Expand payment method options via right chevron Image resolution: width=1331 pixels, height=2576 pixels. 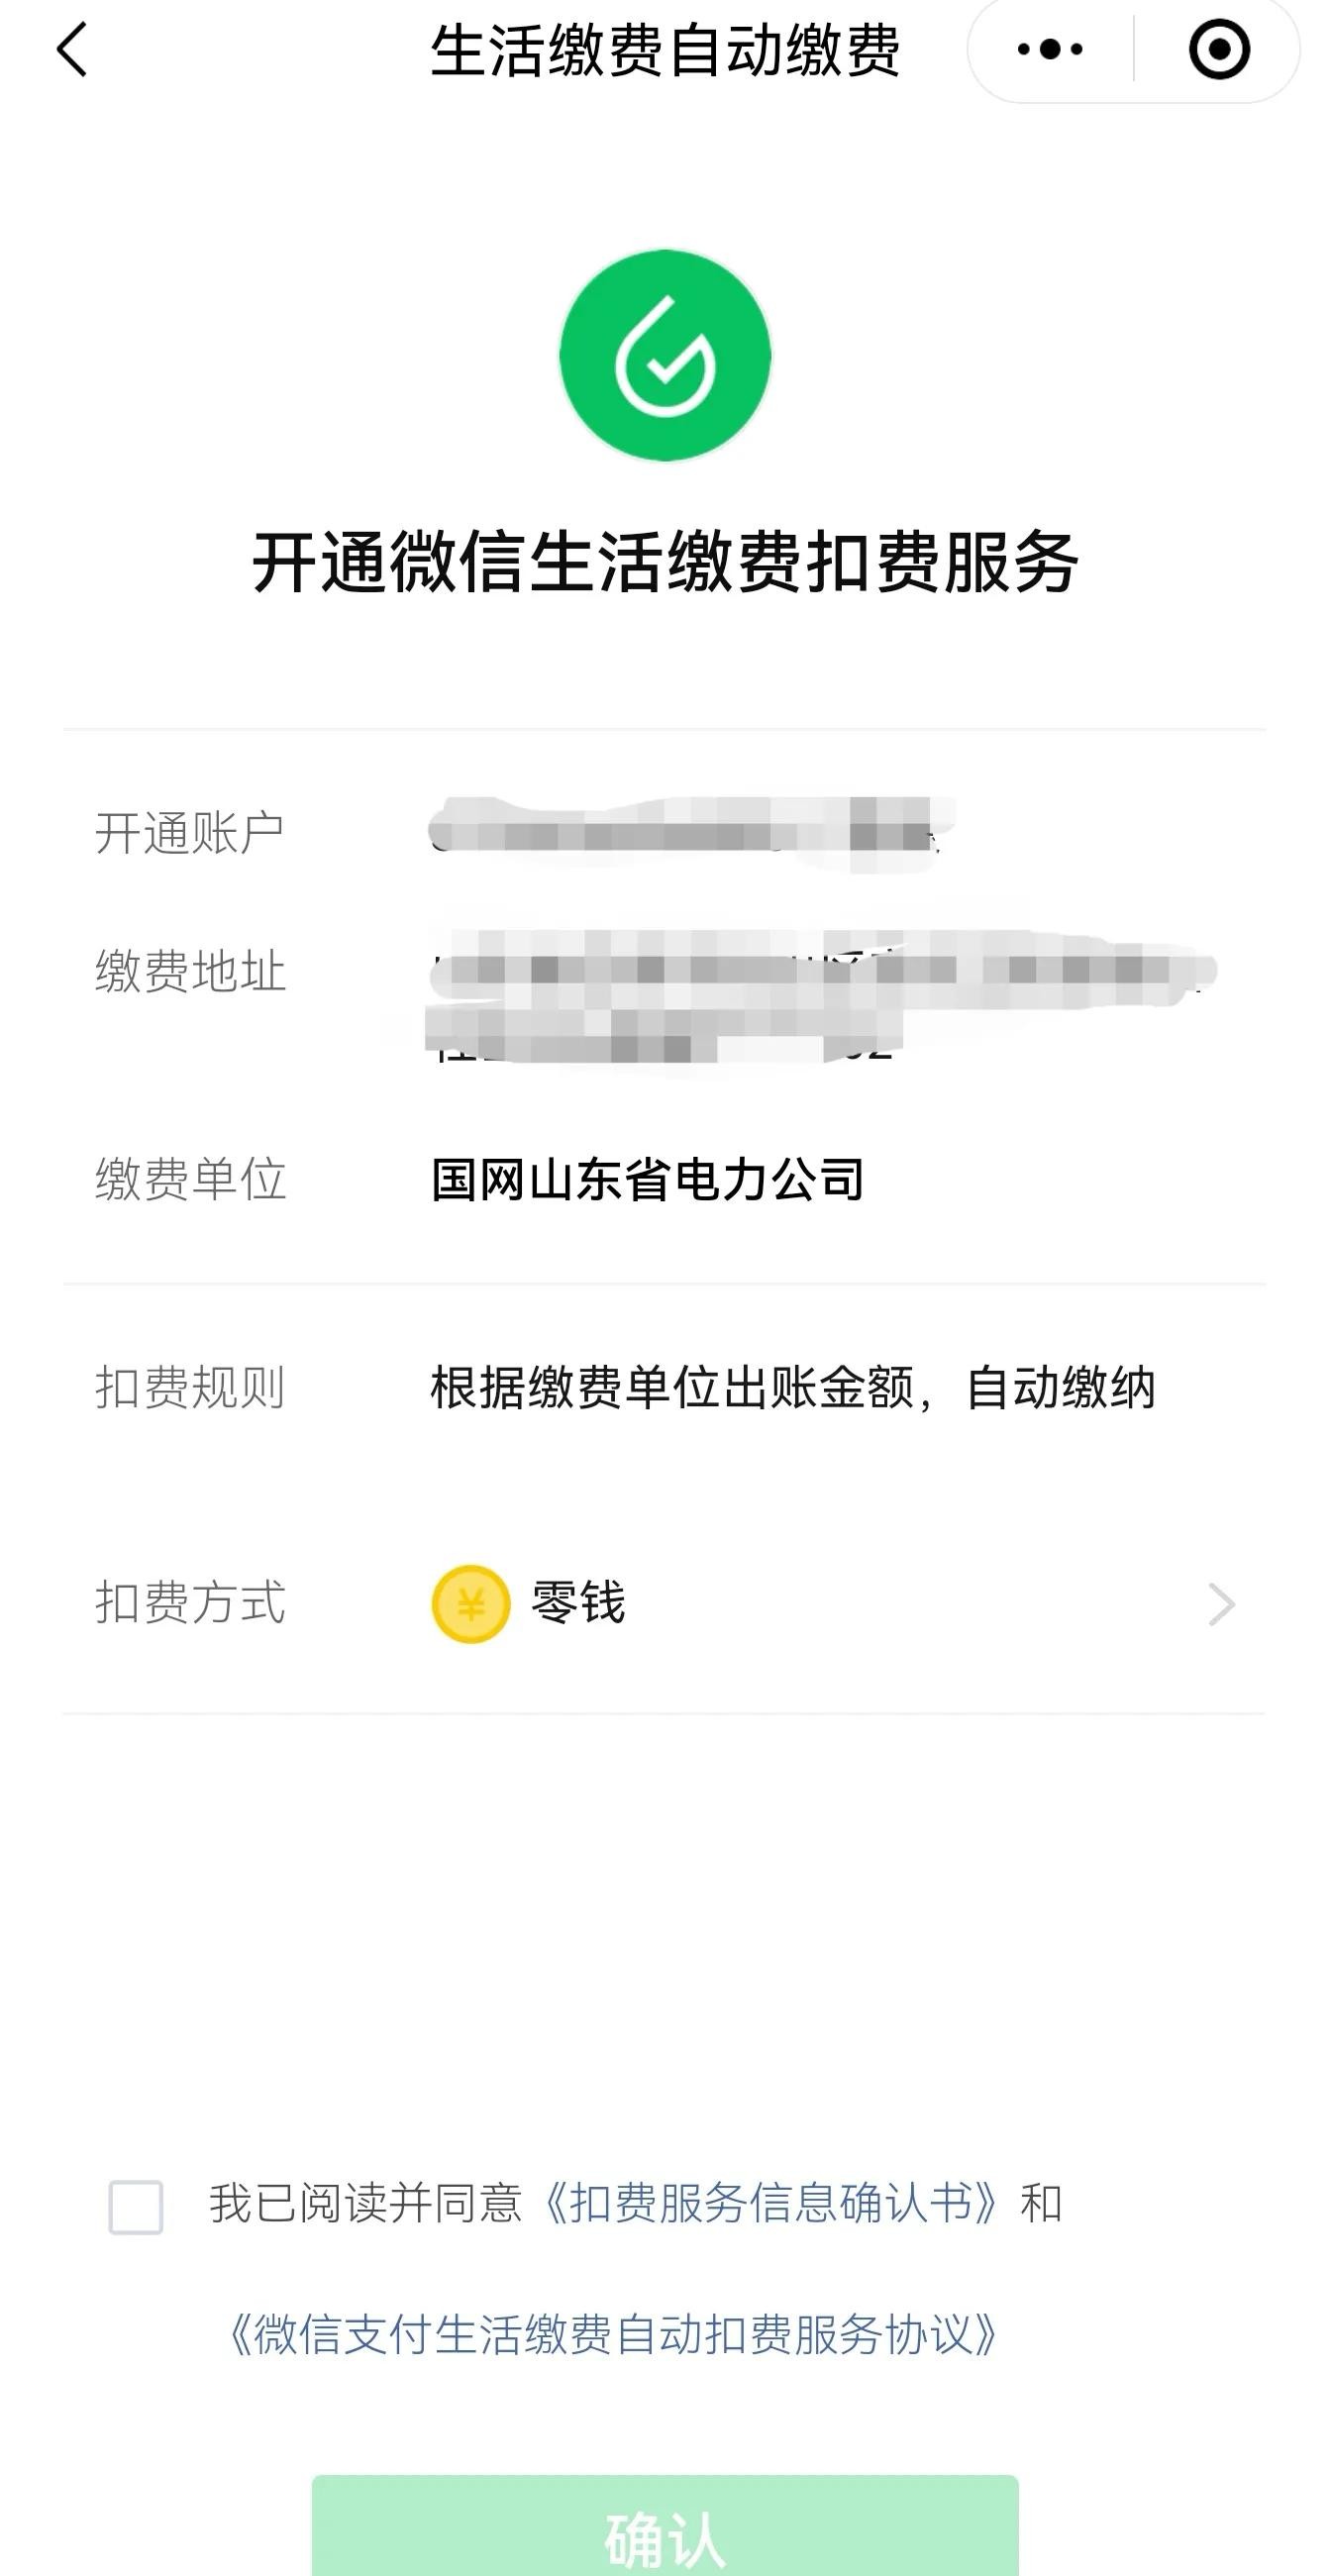pos(1221,1604)
